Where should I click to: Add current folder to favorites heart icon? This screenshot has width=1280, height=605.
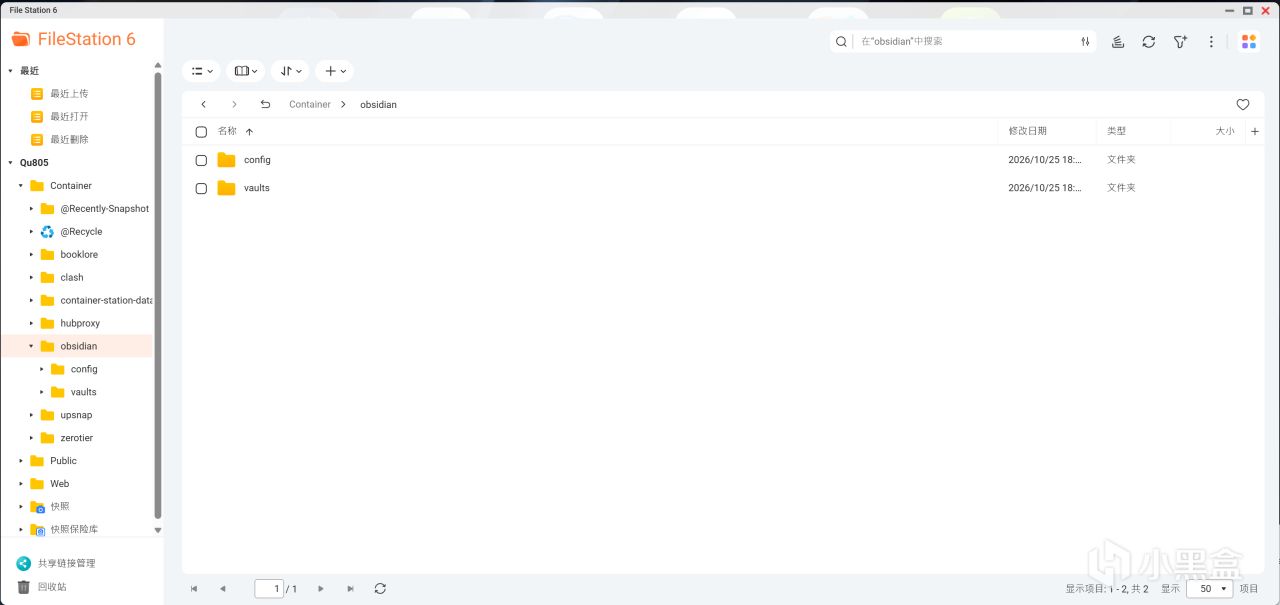click(x=1243, y=104)
